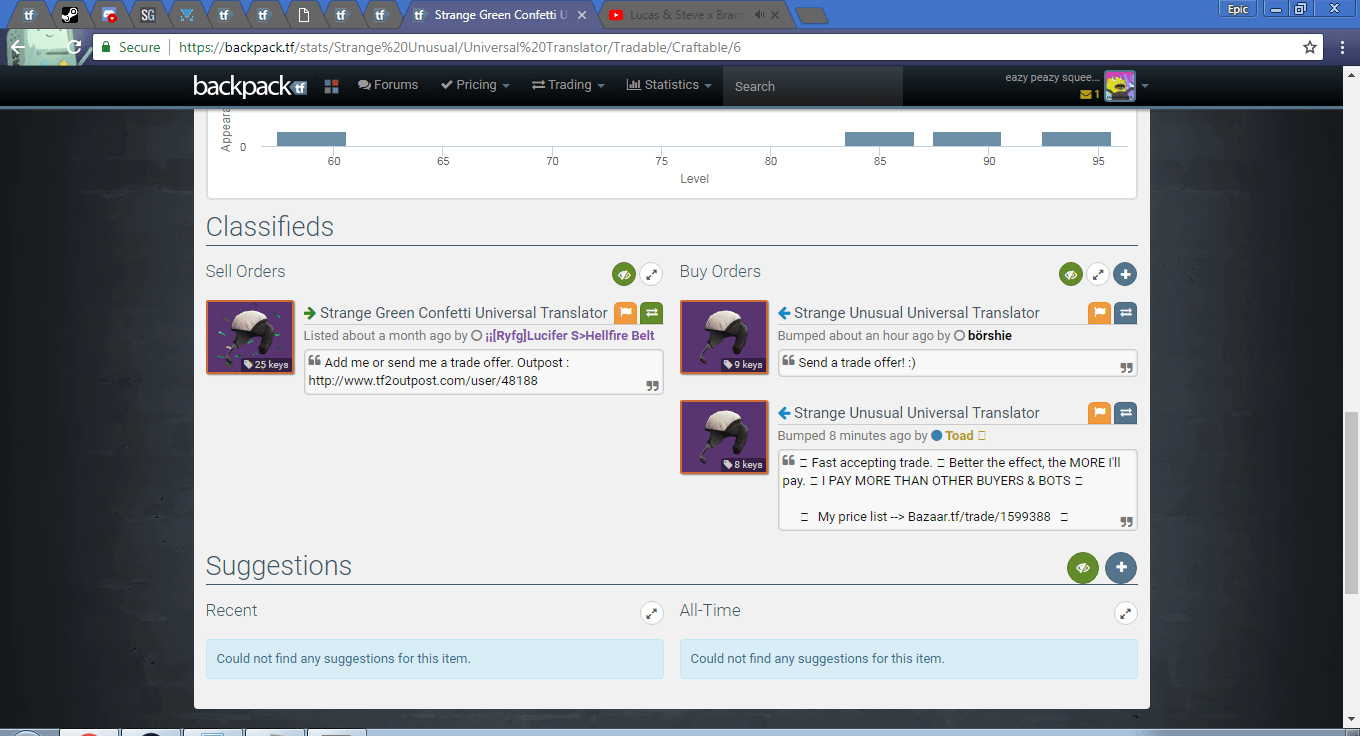1360x736 pixels.
Task: Open buyer börshie's profile
Action: click(x=990, y=336)
